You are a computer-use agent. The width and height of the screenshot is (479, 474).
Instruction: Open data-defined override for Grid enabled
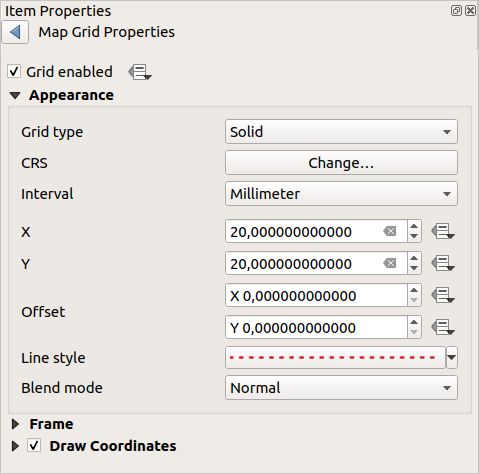(140, 72)
